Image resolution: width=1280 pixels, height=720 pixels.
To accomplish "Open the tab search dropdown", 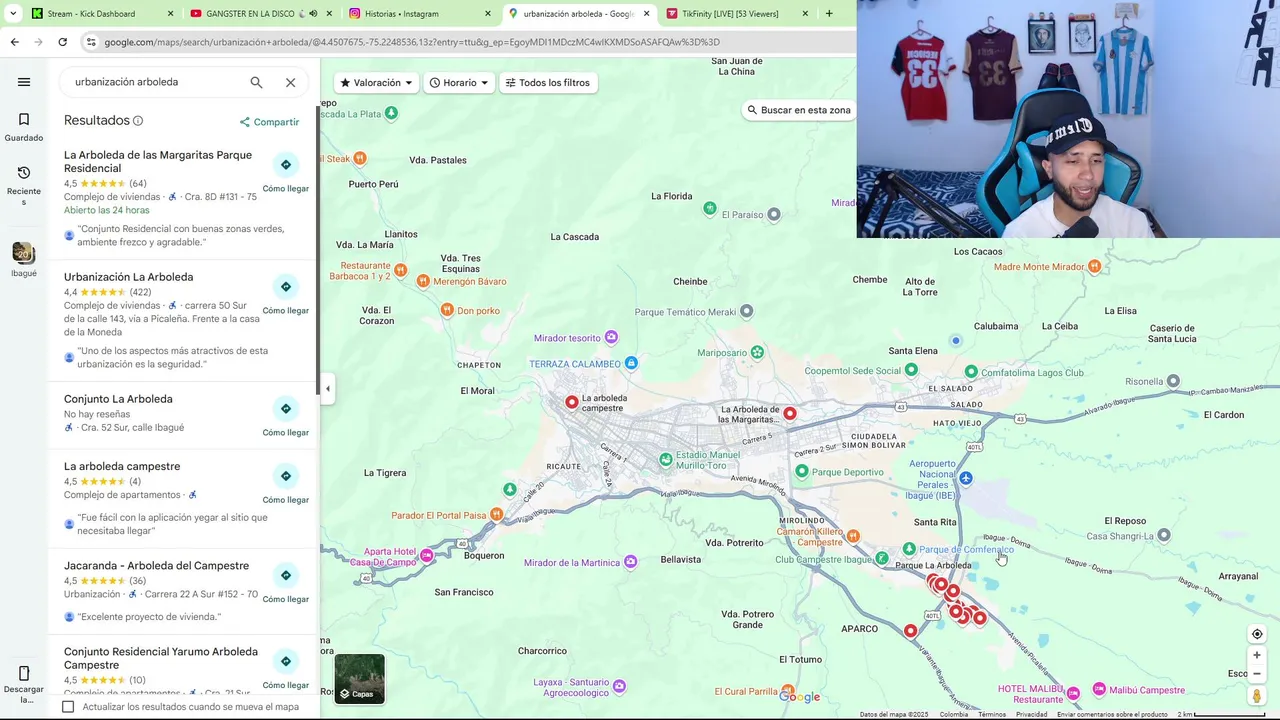I will pos(12,14).
